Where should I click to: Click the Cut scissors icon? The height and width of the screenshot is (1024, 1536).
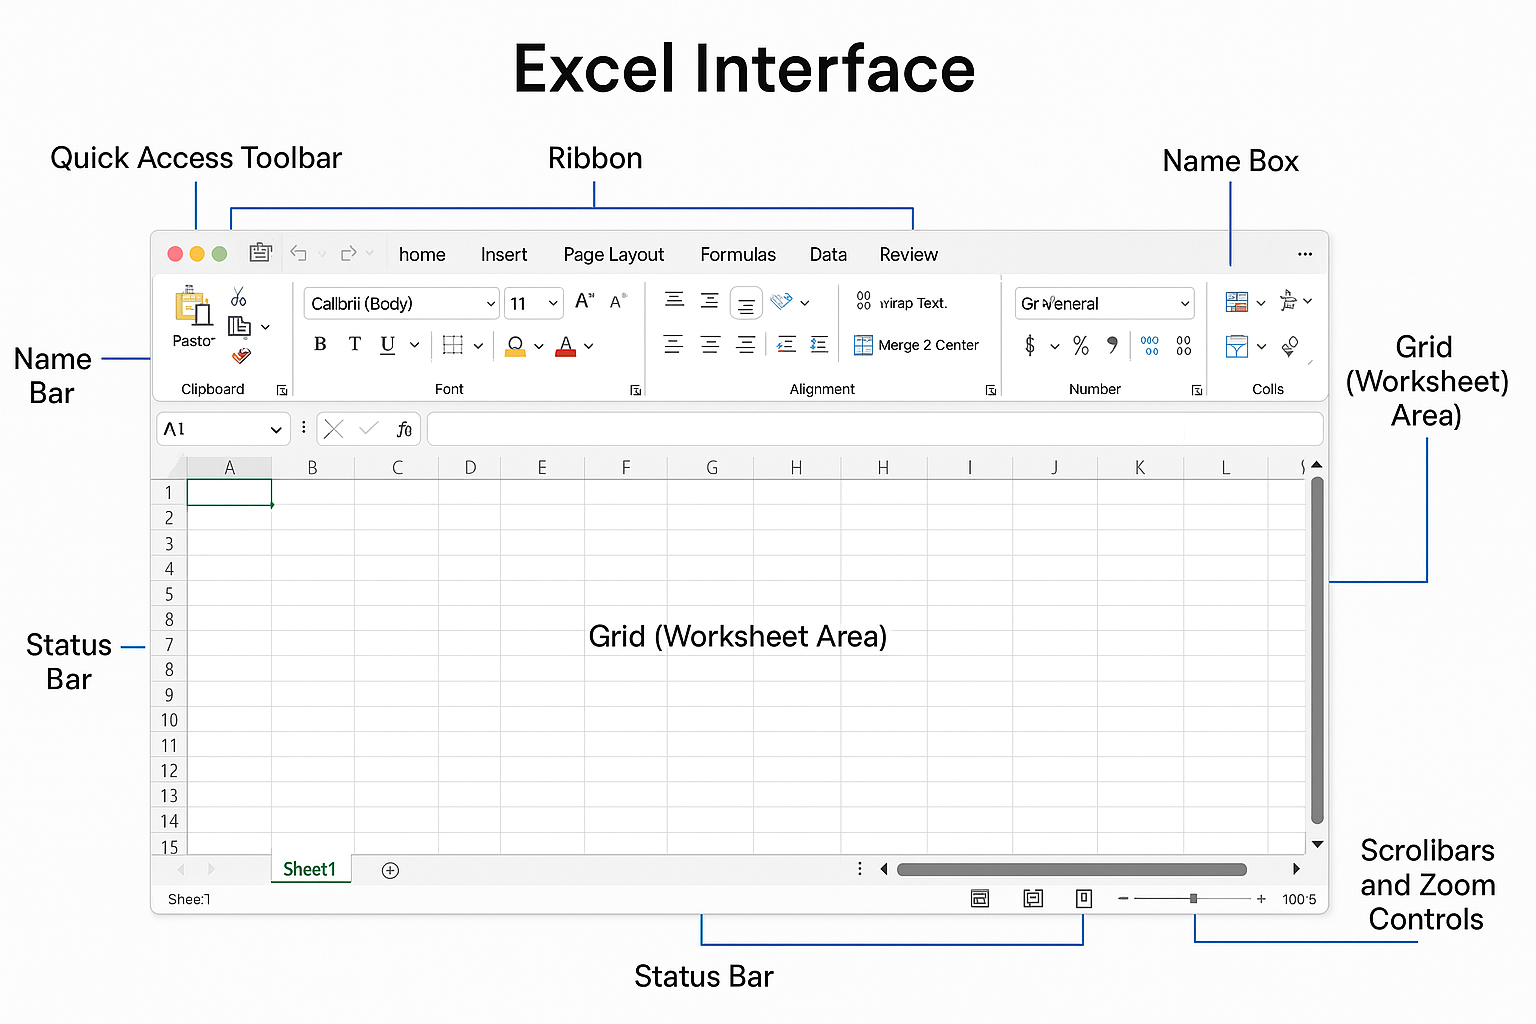tap(238, 296)
